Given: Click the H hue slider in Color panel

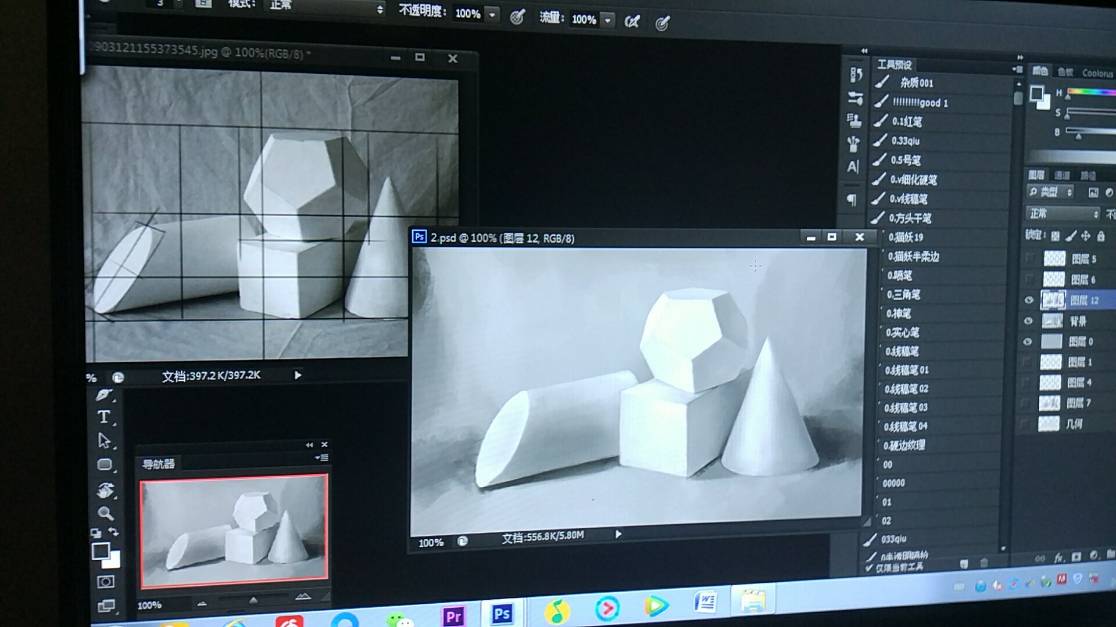Looking at the screenshot, I should click(x=1091, y=93).
